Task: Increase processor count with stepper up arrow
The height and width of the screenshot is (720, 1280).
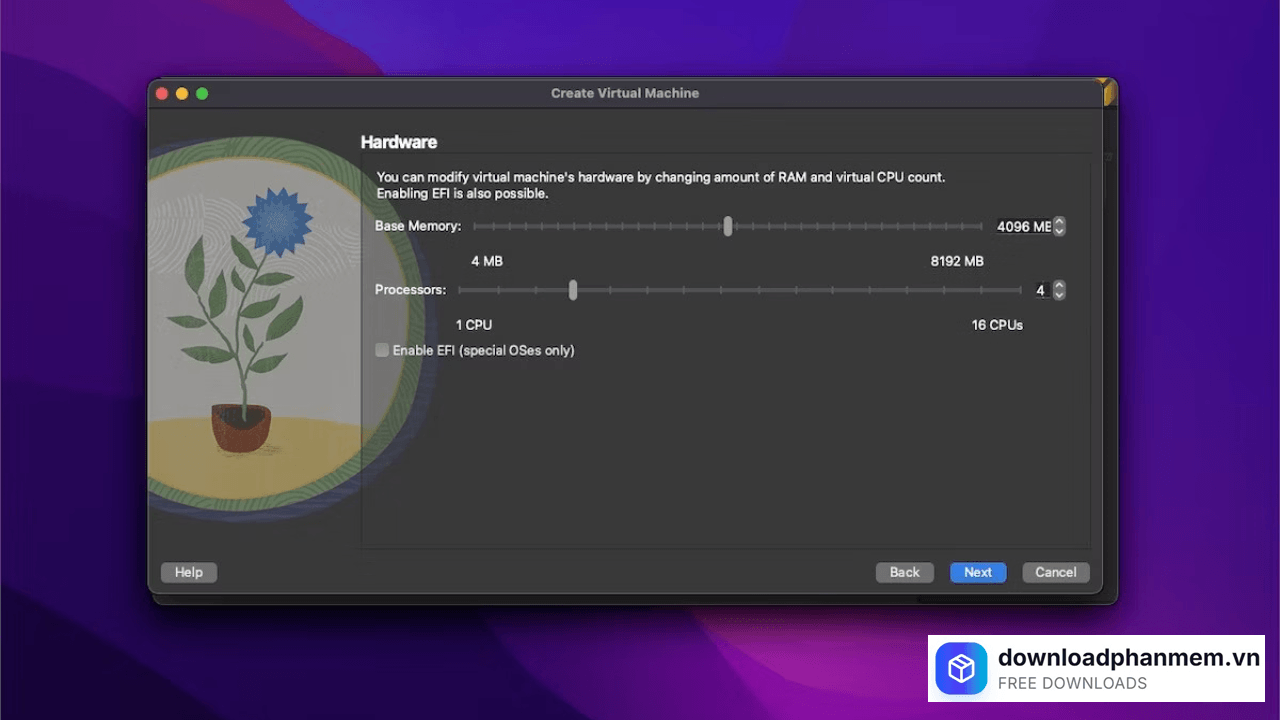Action: pos(1059,286)
